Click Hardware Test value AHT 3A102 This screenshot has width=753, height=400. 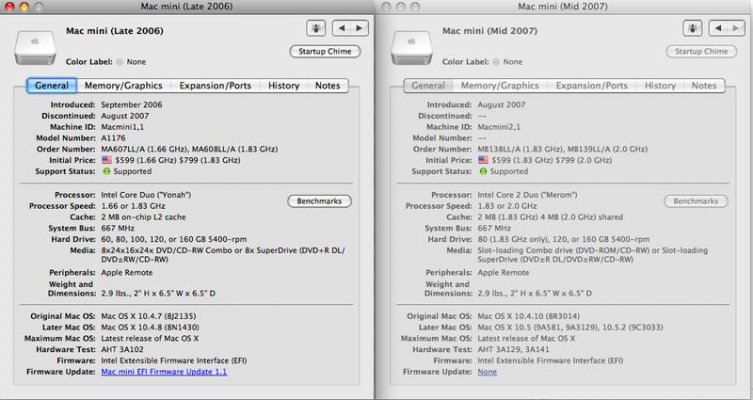pyautogui.click(x=122, y=350)
